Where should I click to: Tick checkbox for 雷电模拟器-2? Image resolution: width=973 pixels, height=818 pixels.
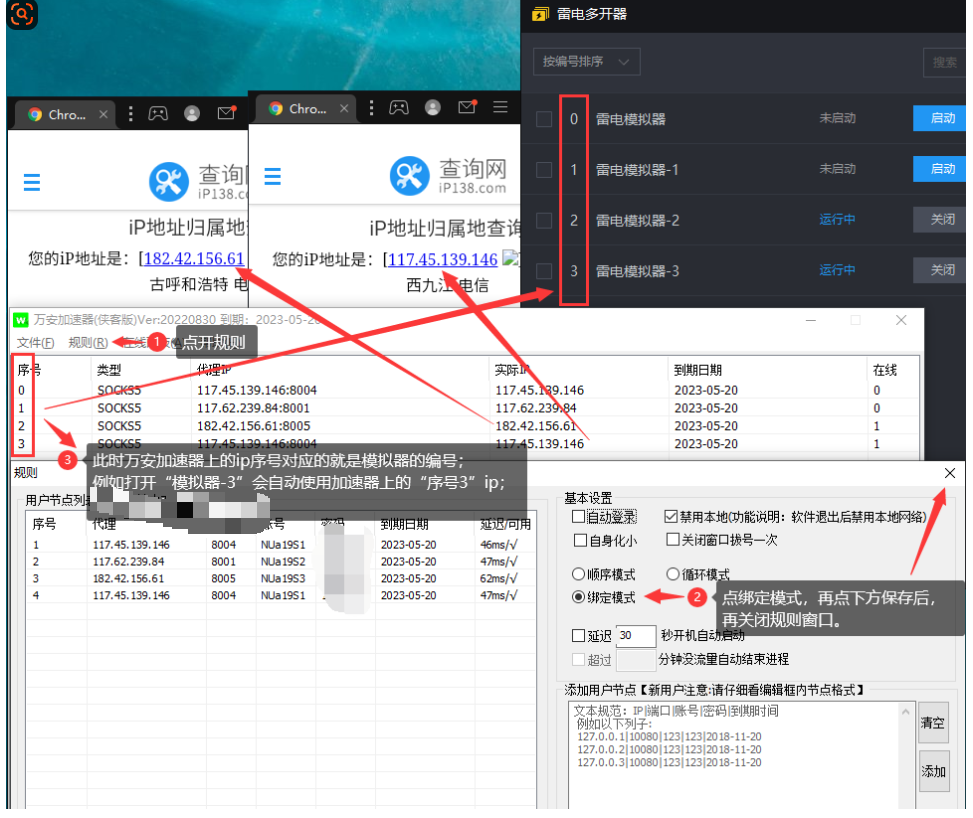point(544,220)
